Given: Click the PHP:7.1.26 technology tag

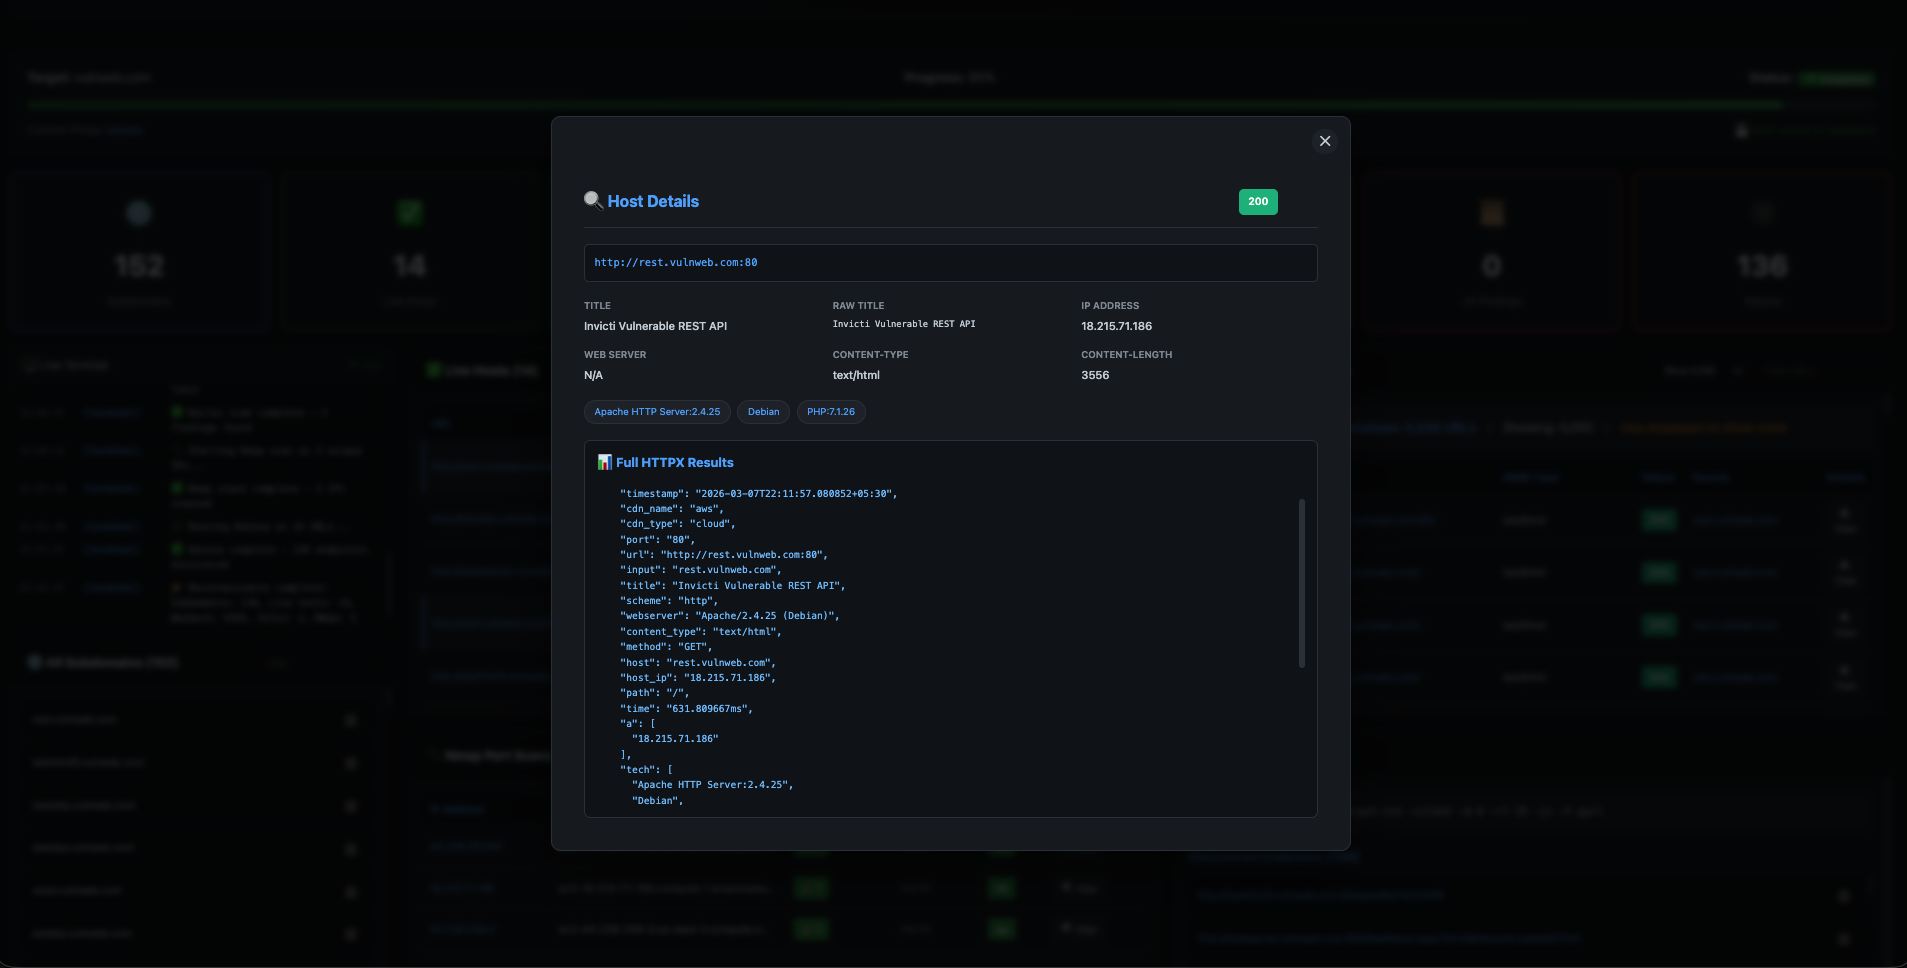Looking at the screenshot, I should tap(830, 412).
